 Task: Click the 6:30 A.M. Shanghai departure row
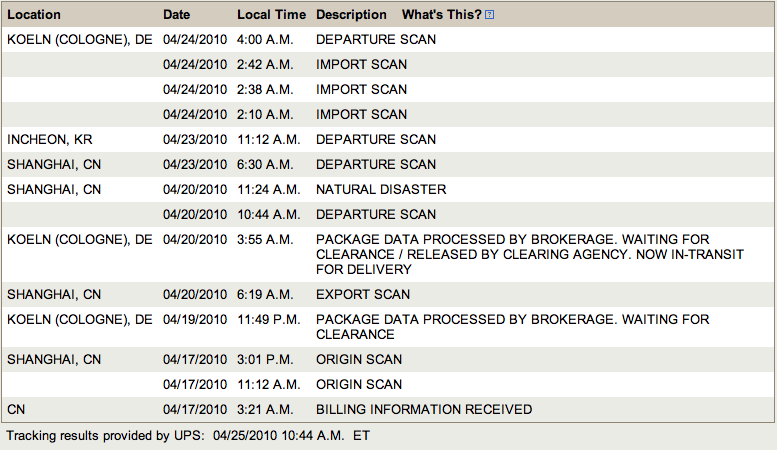click(388, 165)
